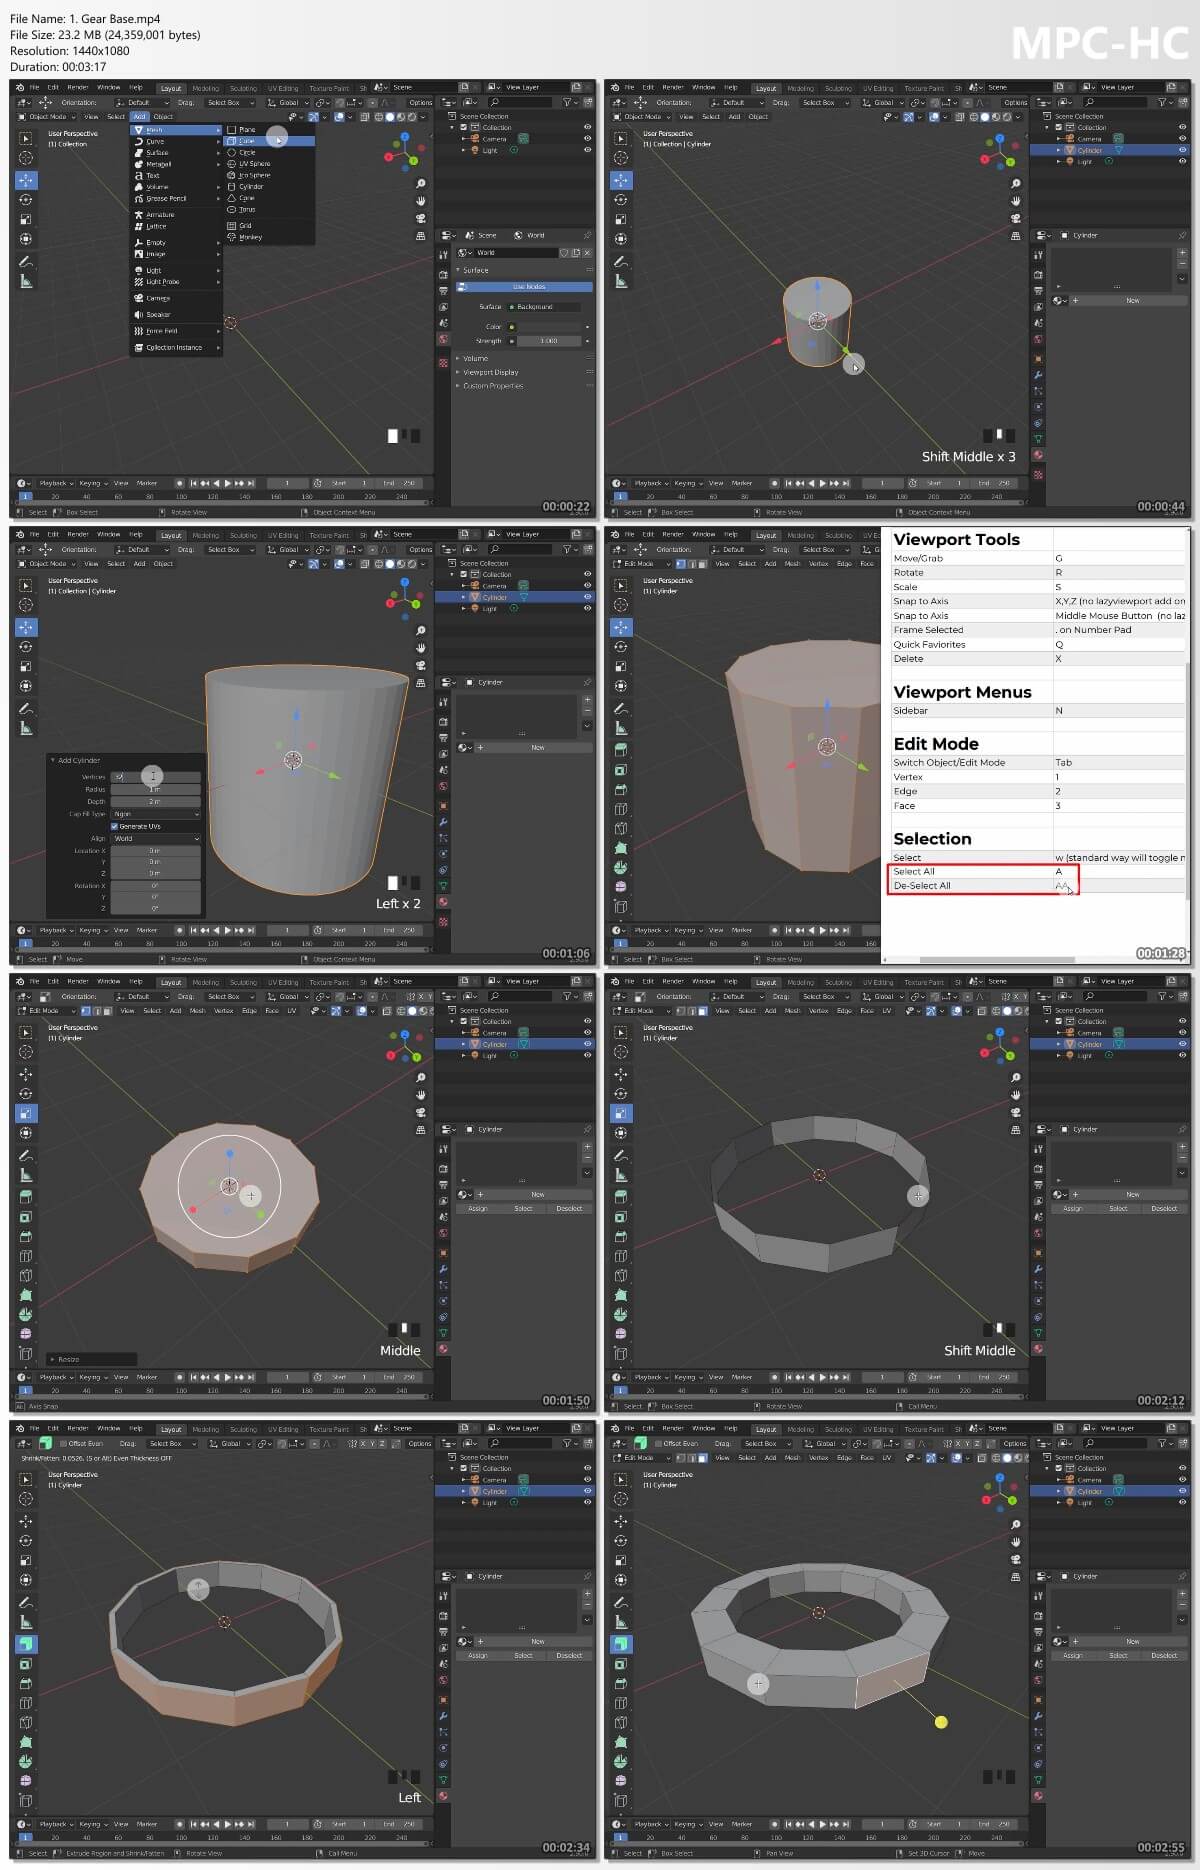The width and height of the screenshot is (1200, 1870).
Task: Select the Measure tool in the 00:00:22 frame
Action: click(26, 281)
